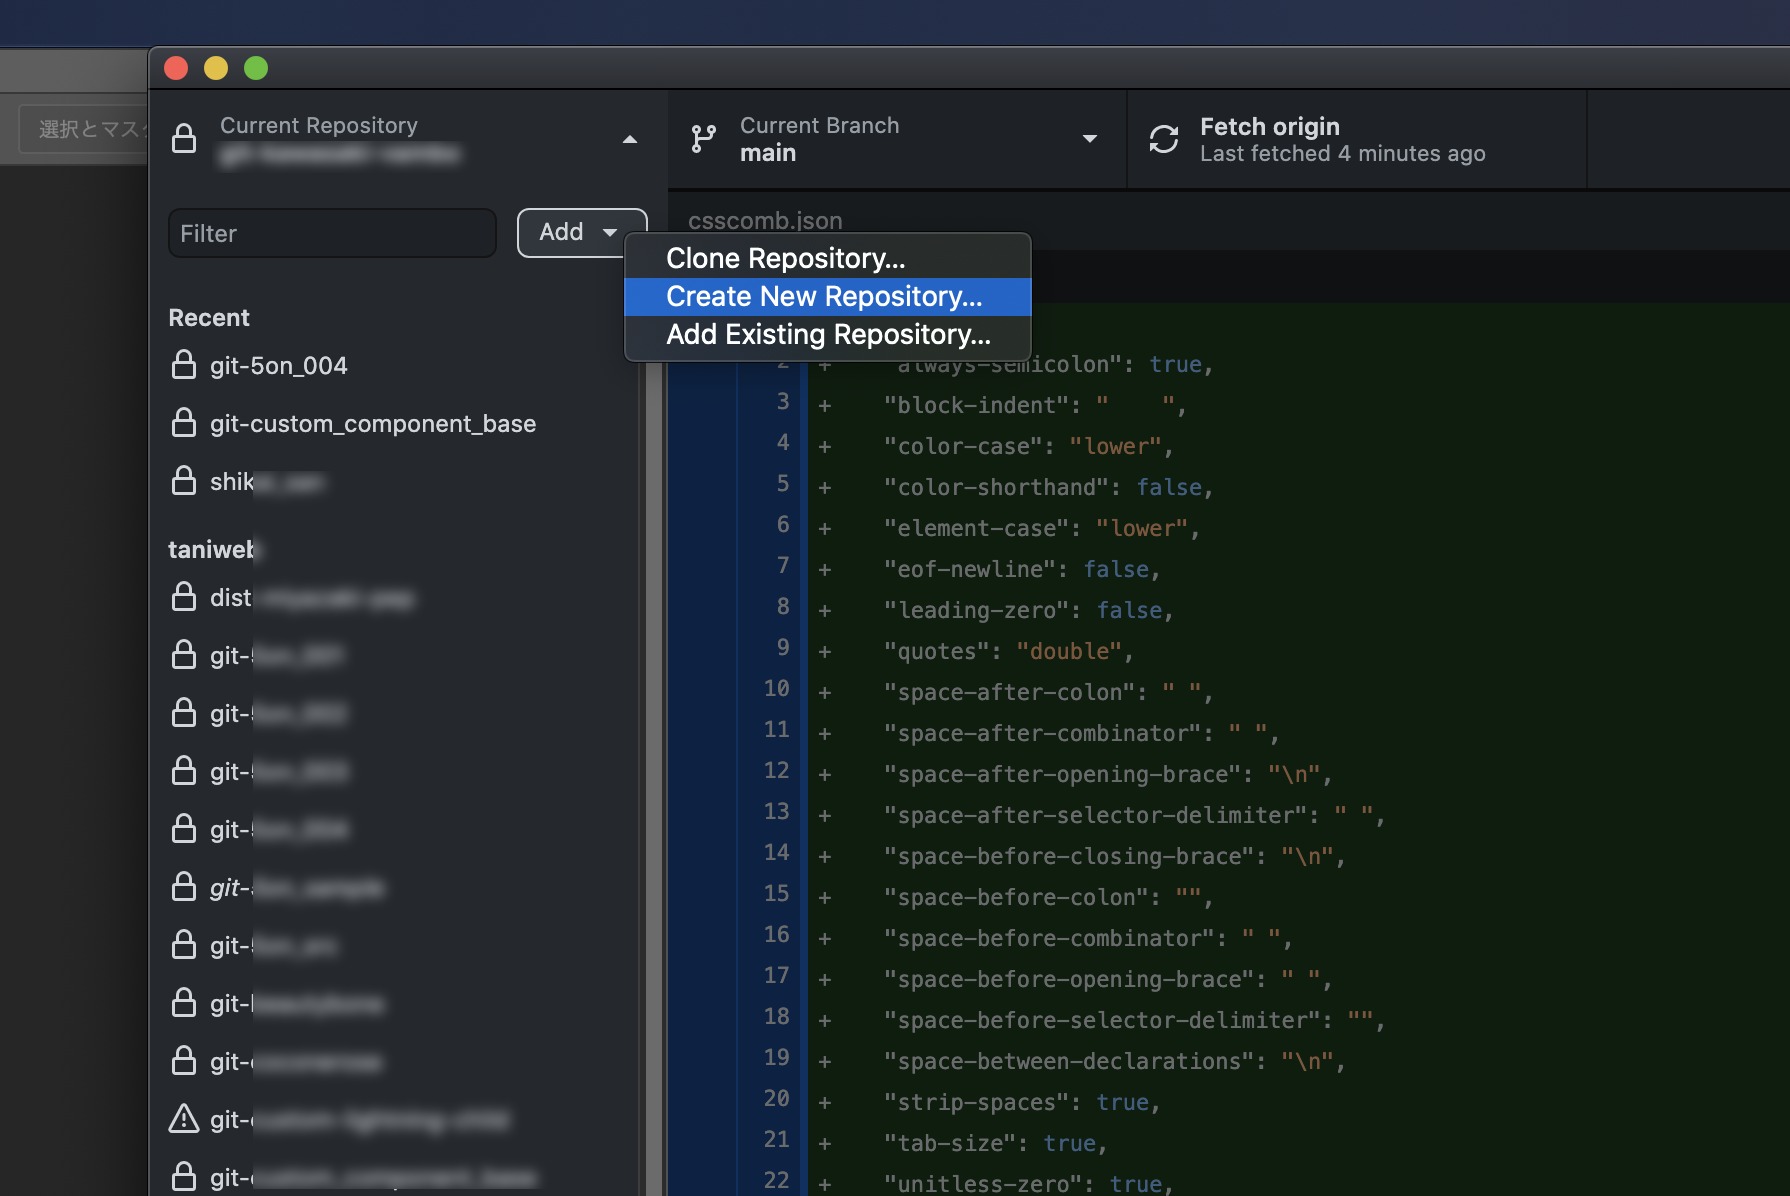
Task: Click the warning triangle icon in repository list
Action: pyautogui.click(x=184, y=1119)
